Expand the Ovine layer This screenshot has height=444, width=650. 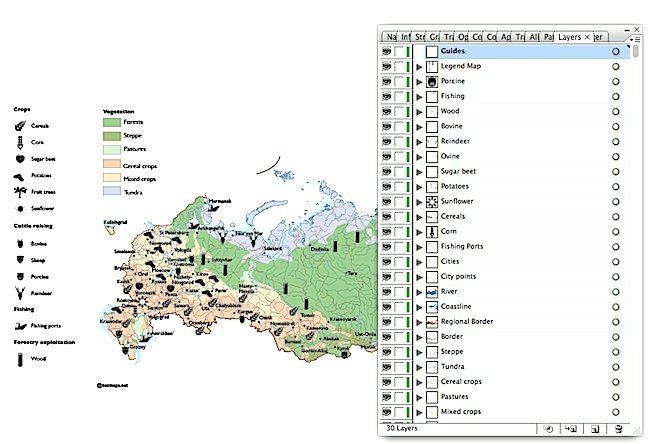(419, 157)
